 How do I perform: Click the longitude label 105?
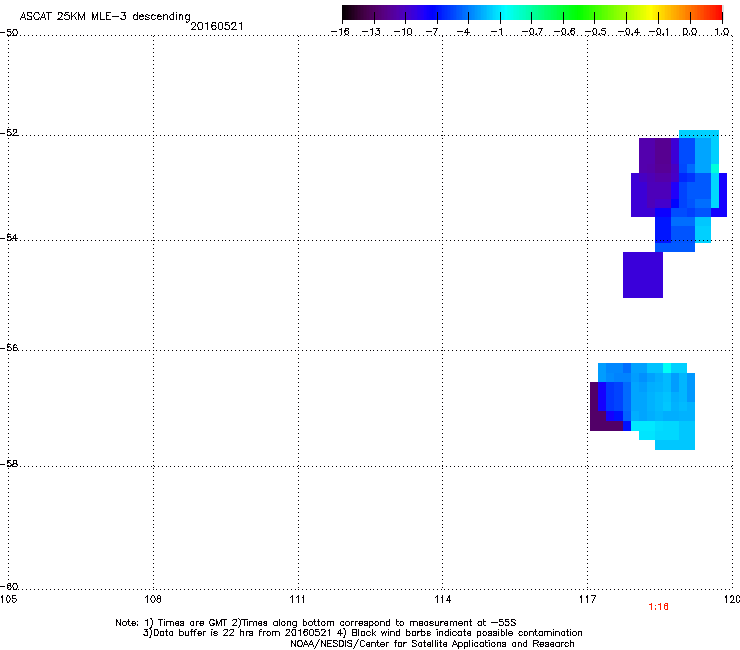point(8,599)
